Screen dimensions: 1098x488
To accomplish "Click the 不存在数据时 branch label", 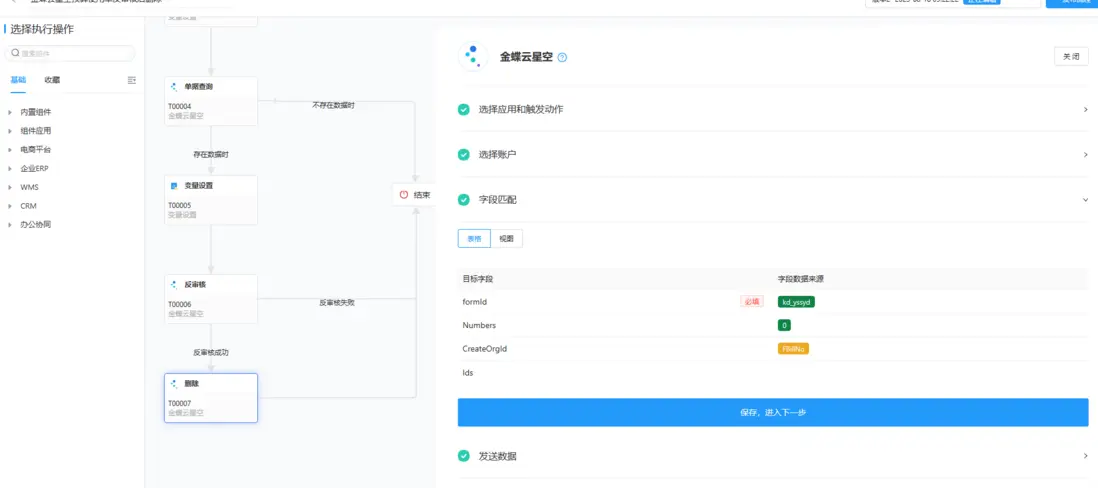I will tap(333, 105).
